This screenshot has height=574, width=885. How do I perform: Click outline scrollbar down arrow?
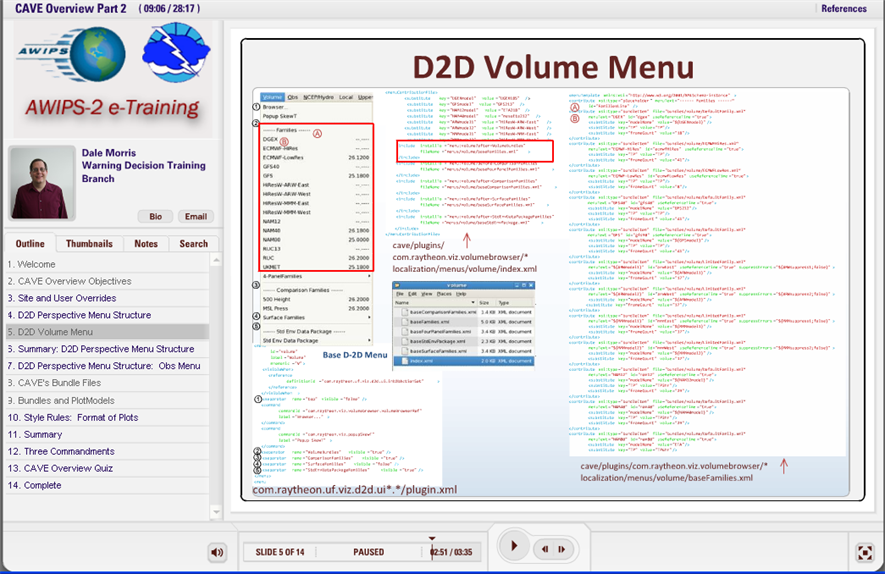[x=216, y=512]
